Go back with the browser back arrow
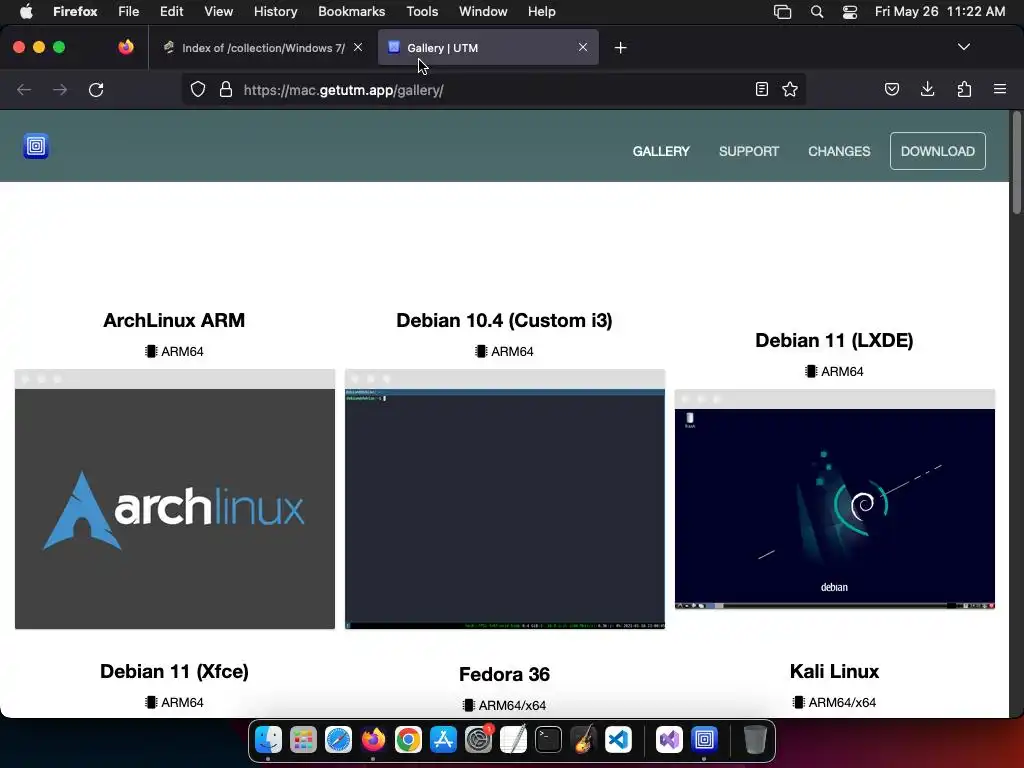1024x768 pixels. [x=24, y=89]
